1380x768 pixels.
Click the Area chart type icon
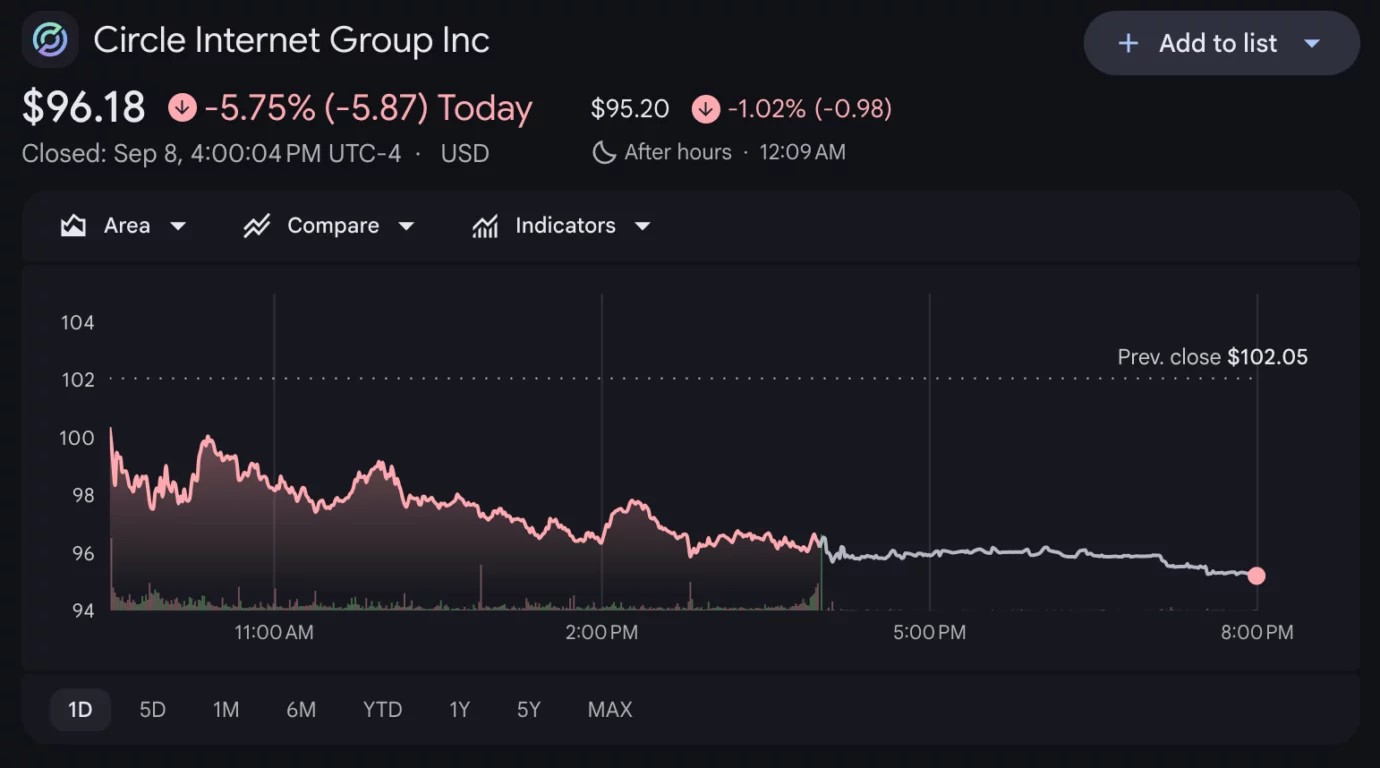pos(73,226)
